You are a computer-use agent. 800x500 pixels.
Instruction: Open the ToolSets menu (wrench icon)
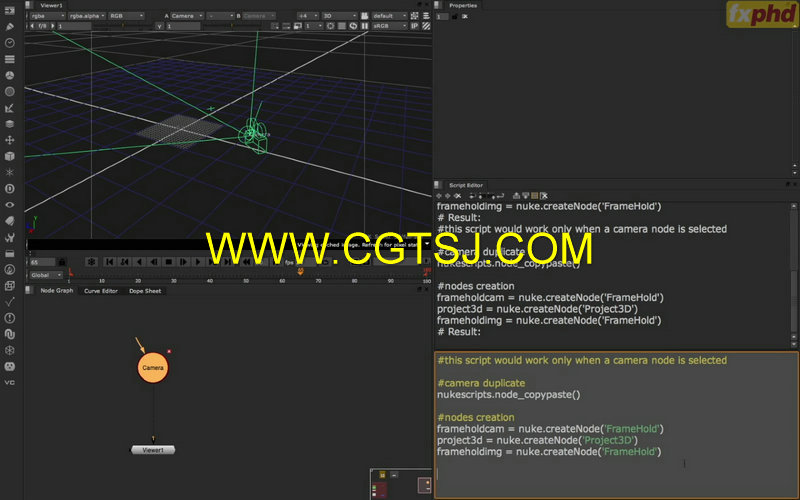click(x=9, y=237)
